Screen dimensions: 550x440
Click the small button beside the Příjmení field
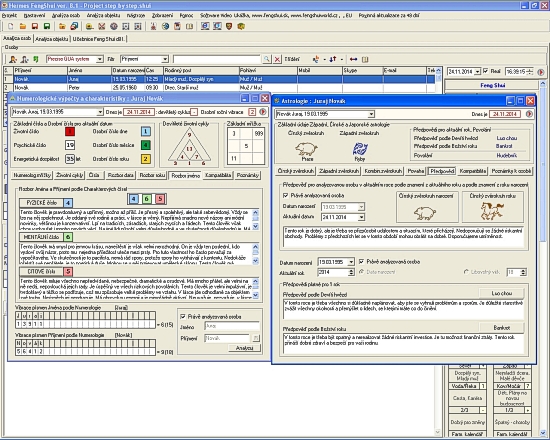[256, 338]
